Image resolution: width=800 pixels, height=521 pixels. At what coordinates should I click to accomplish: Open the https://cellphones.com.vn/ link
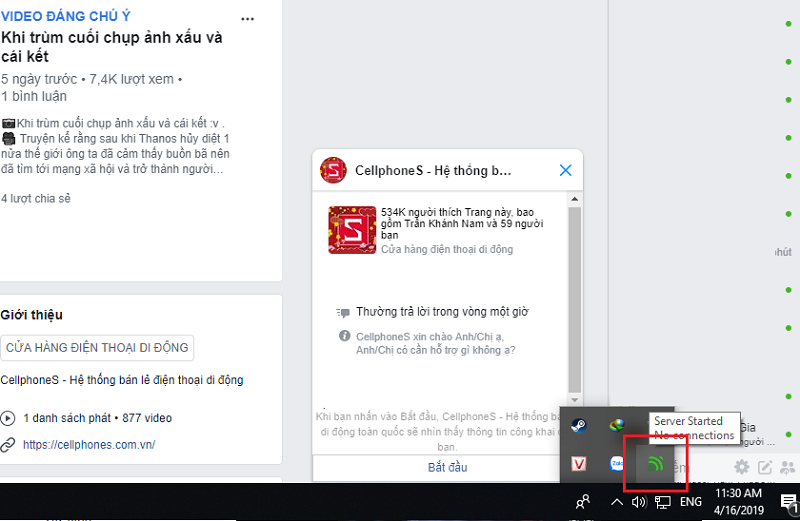click(x=89, y=444)
